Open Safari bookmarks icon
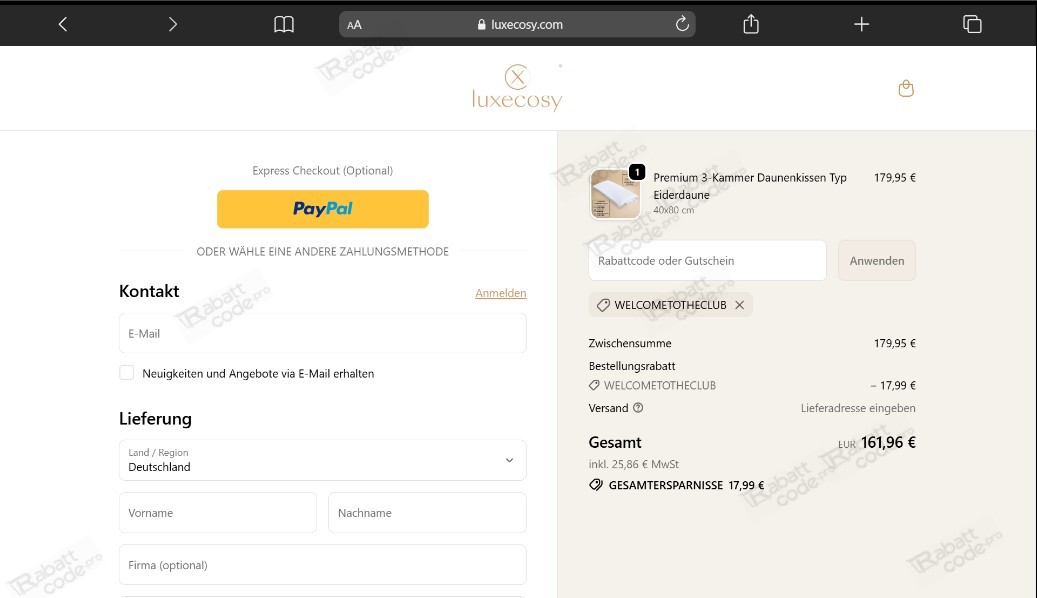Image resolution: width=1037 pixels, height=598 pixels. point(283,24)
